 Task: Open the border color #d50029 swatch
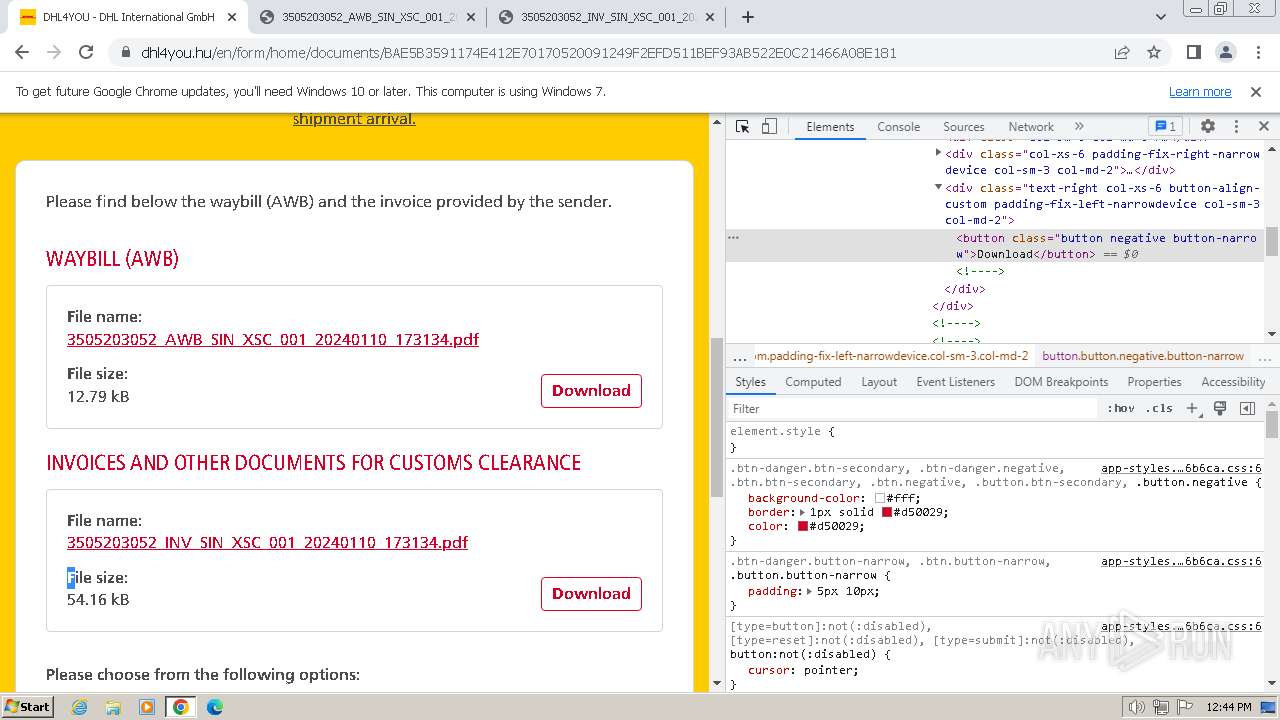pos(887,512)
